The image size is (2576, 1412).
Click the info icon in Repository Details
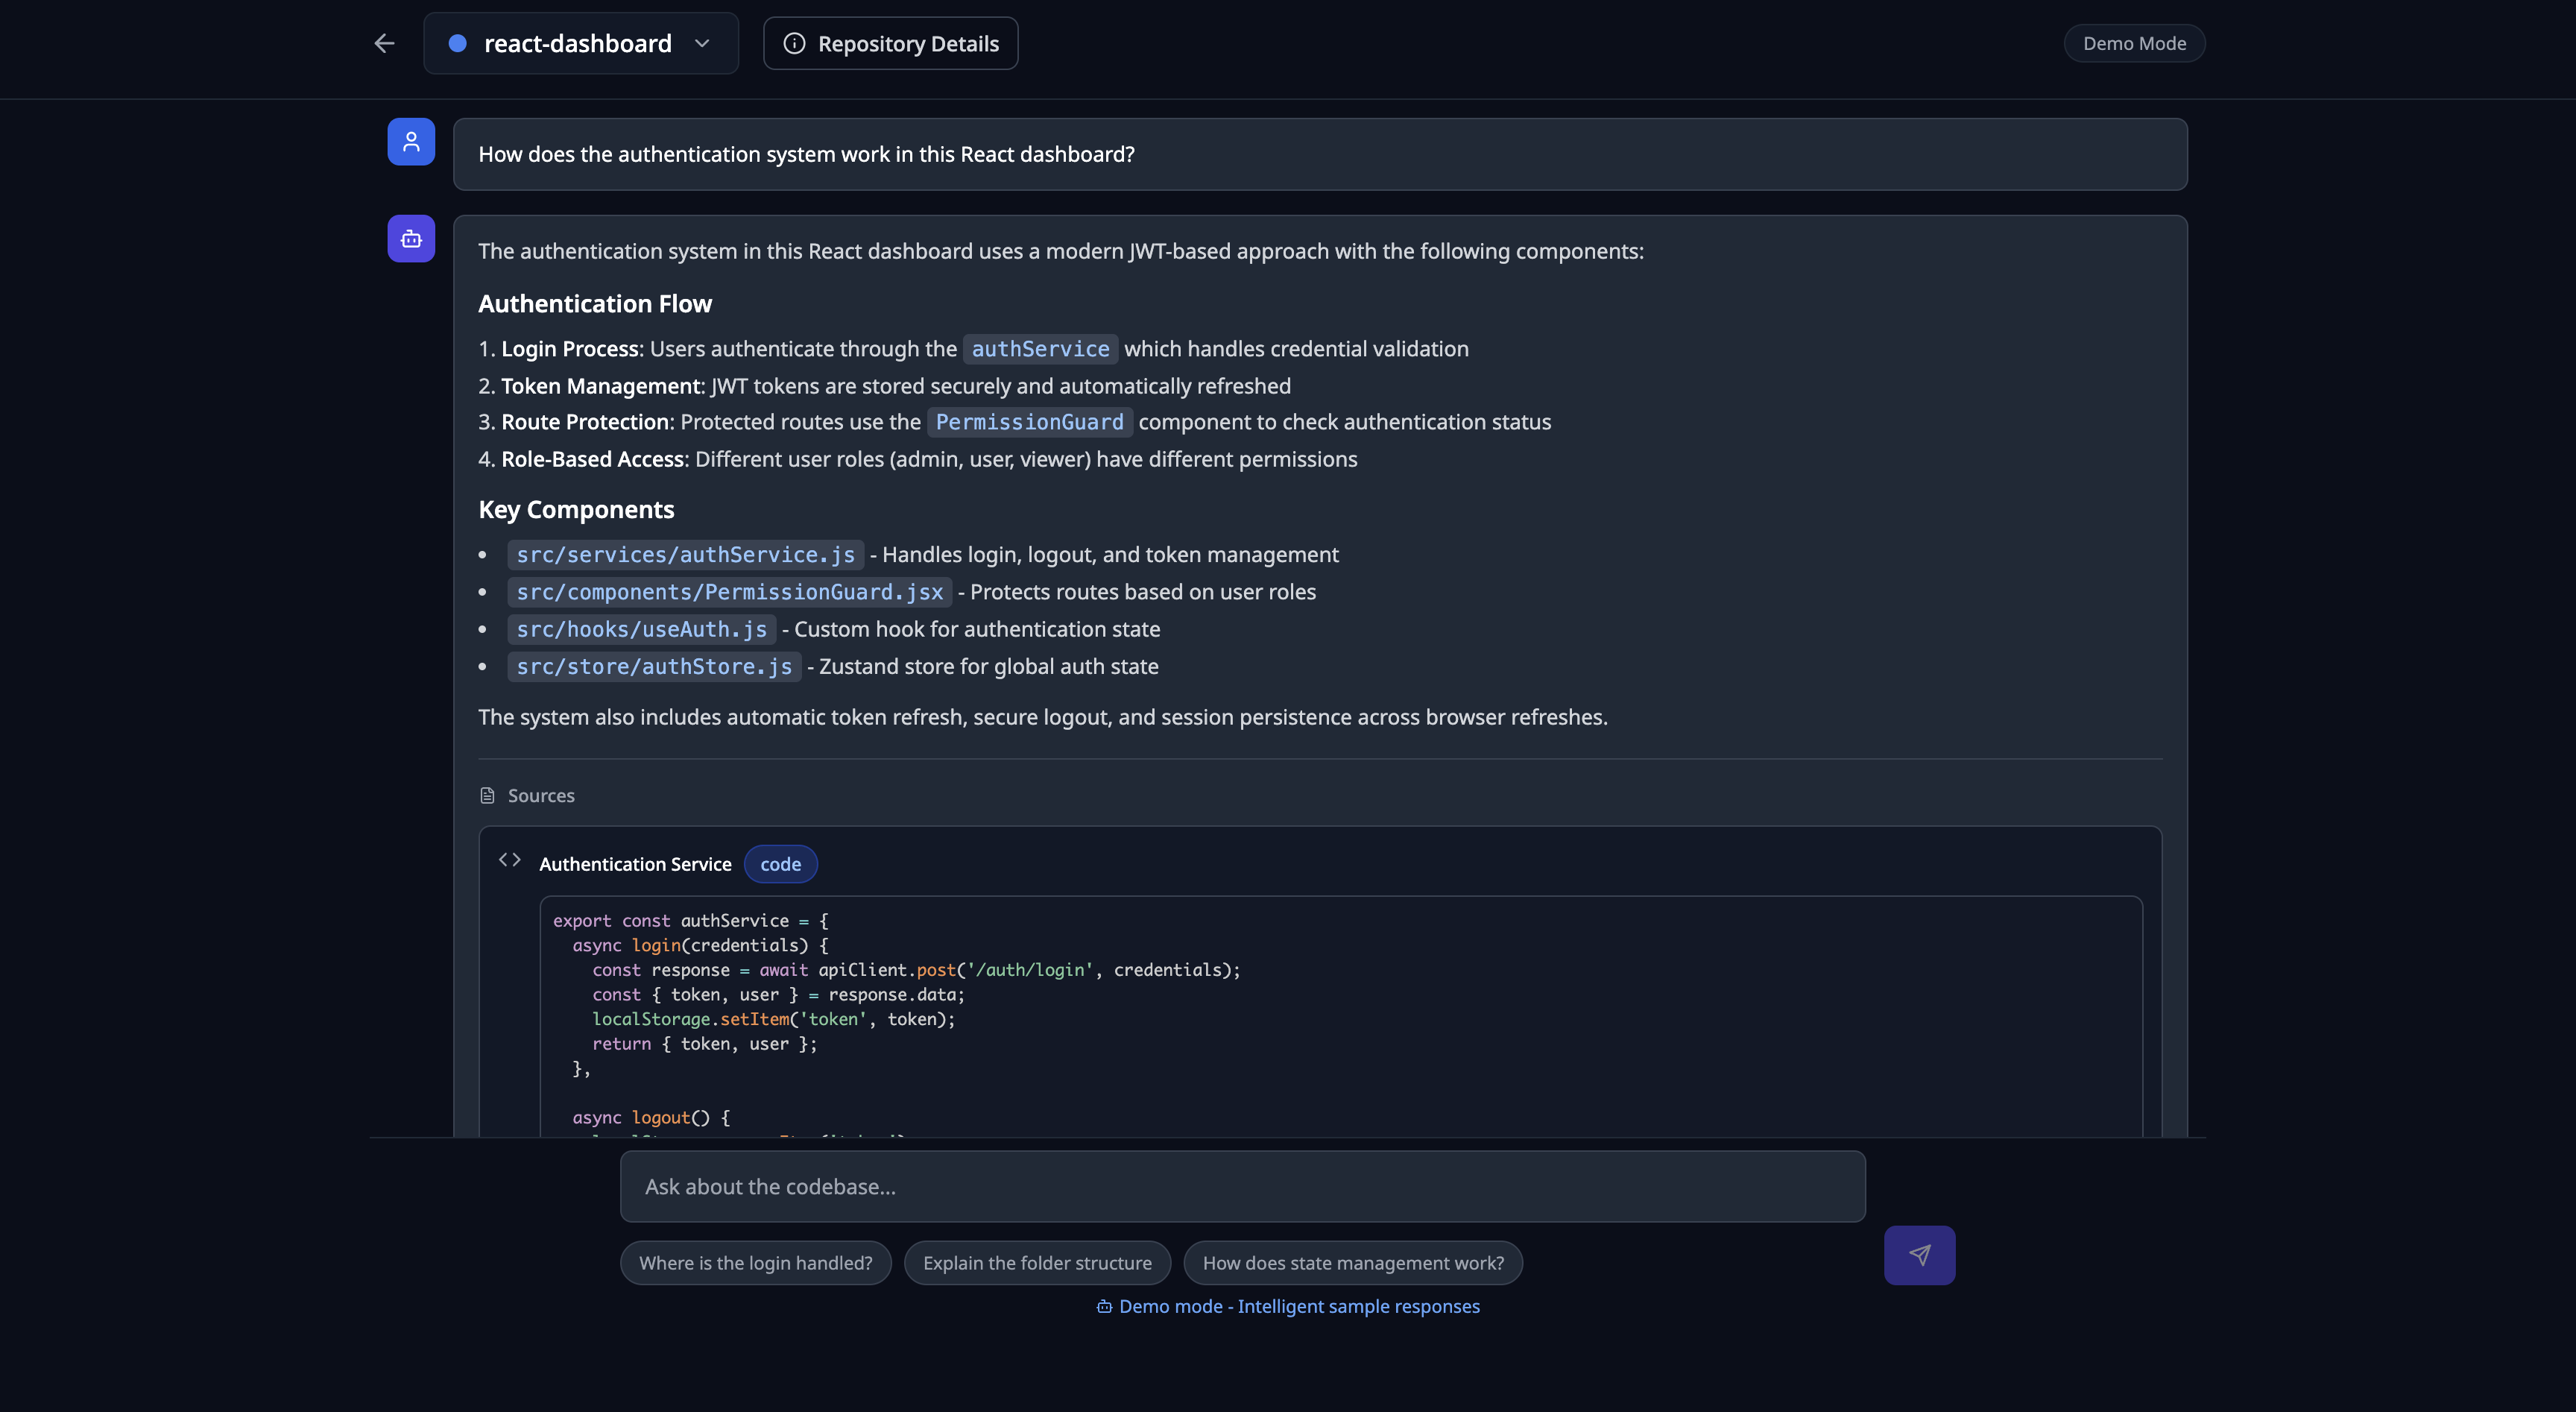click(x=794, y=43)
